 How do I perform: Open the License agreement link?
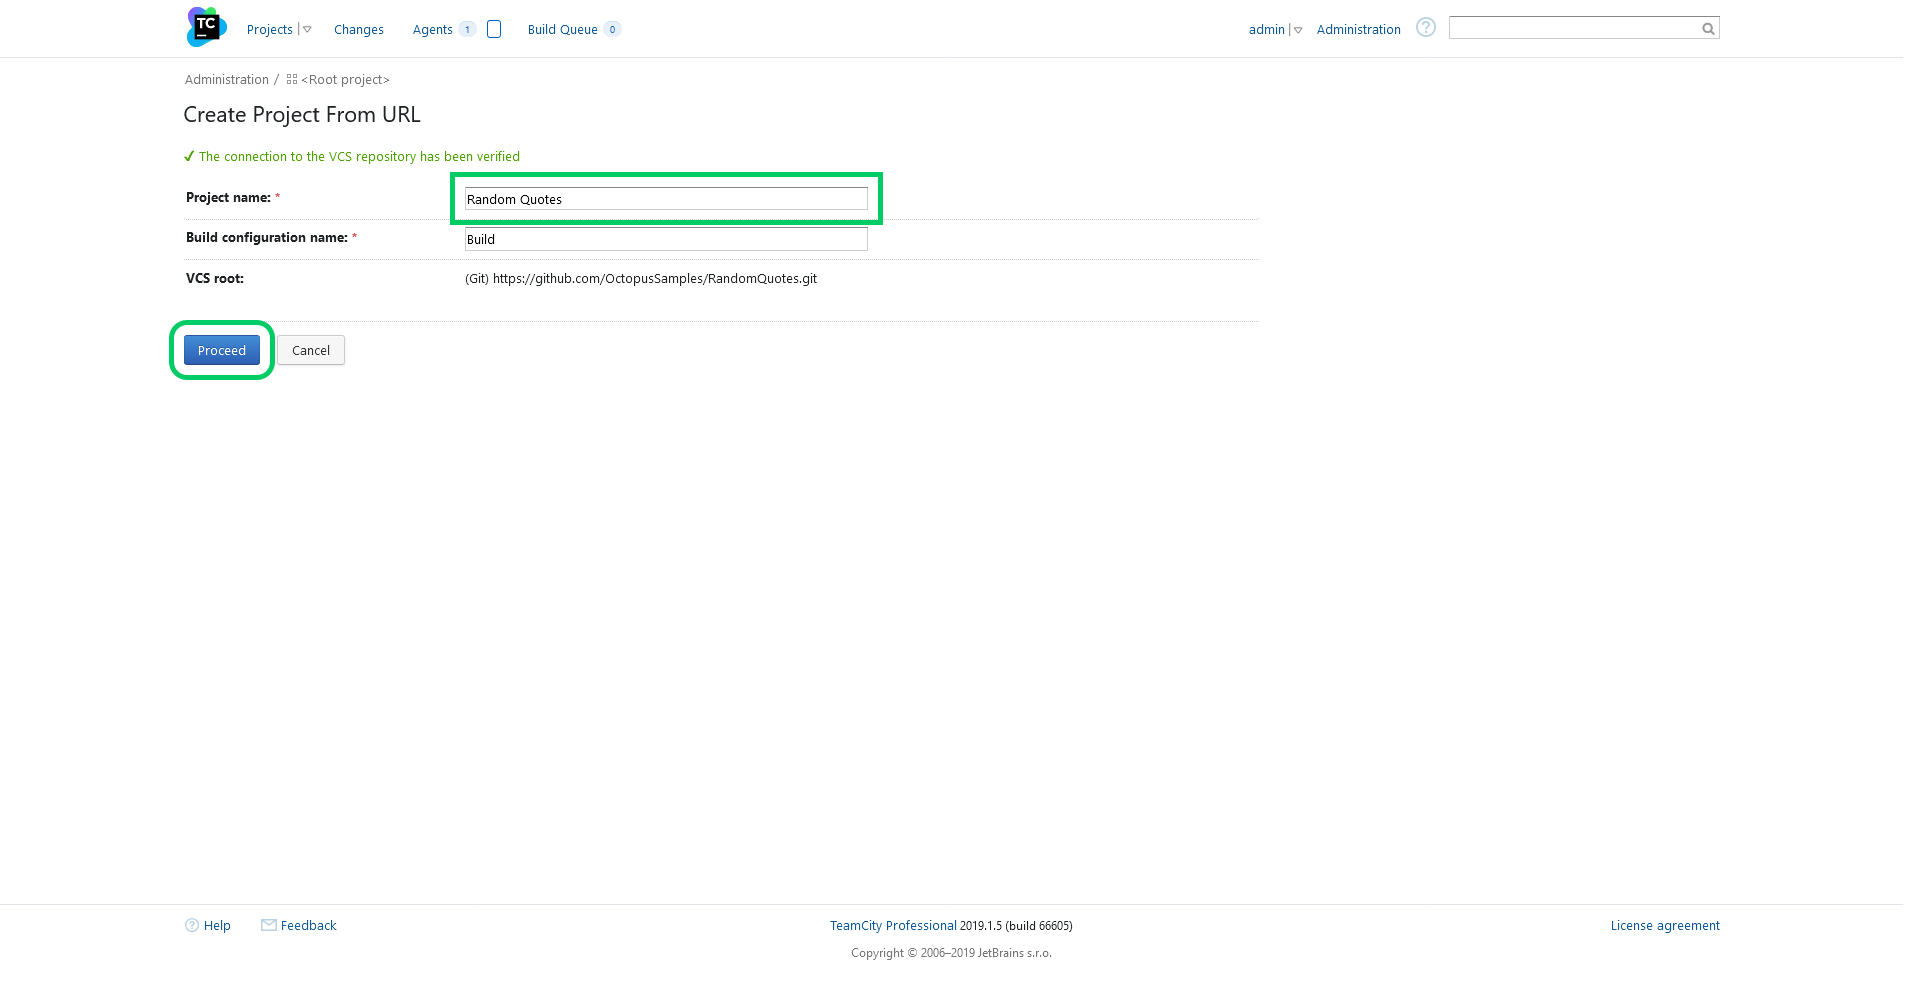(1665, 926)
